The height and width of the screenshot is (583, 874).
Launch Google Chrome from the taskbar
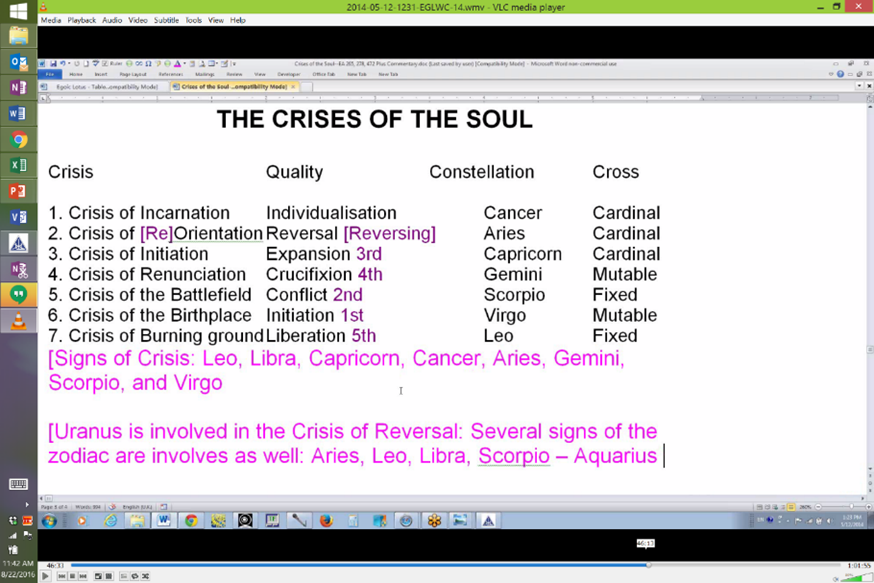[18, 140]
